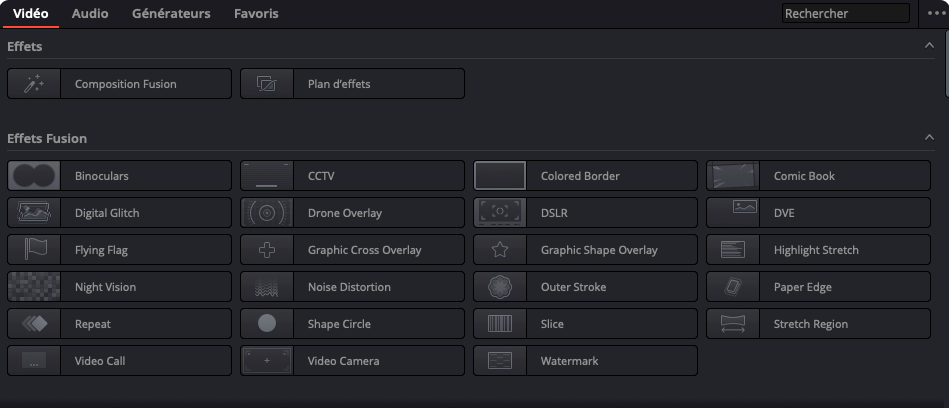Select the Graphic Shape Overlay star icon
Viewport: 949px width, 408px height.
(500, 250)
